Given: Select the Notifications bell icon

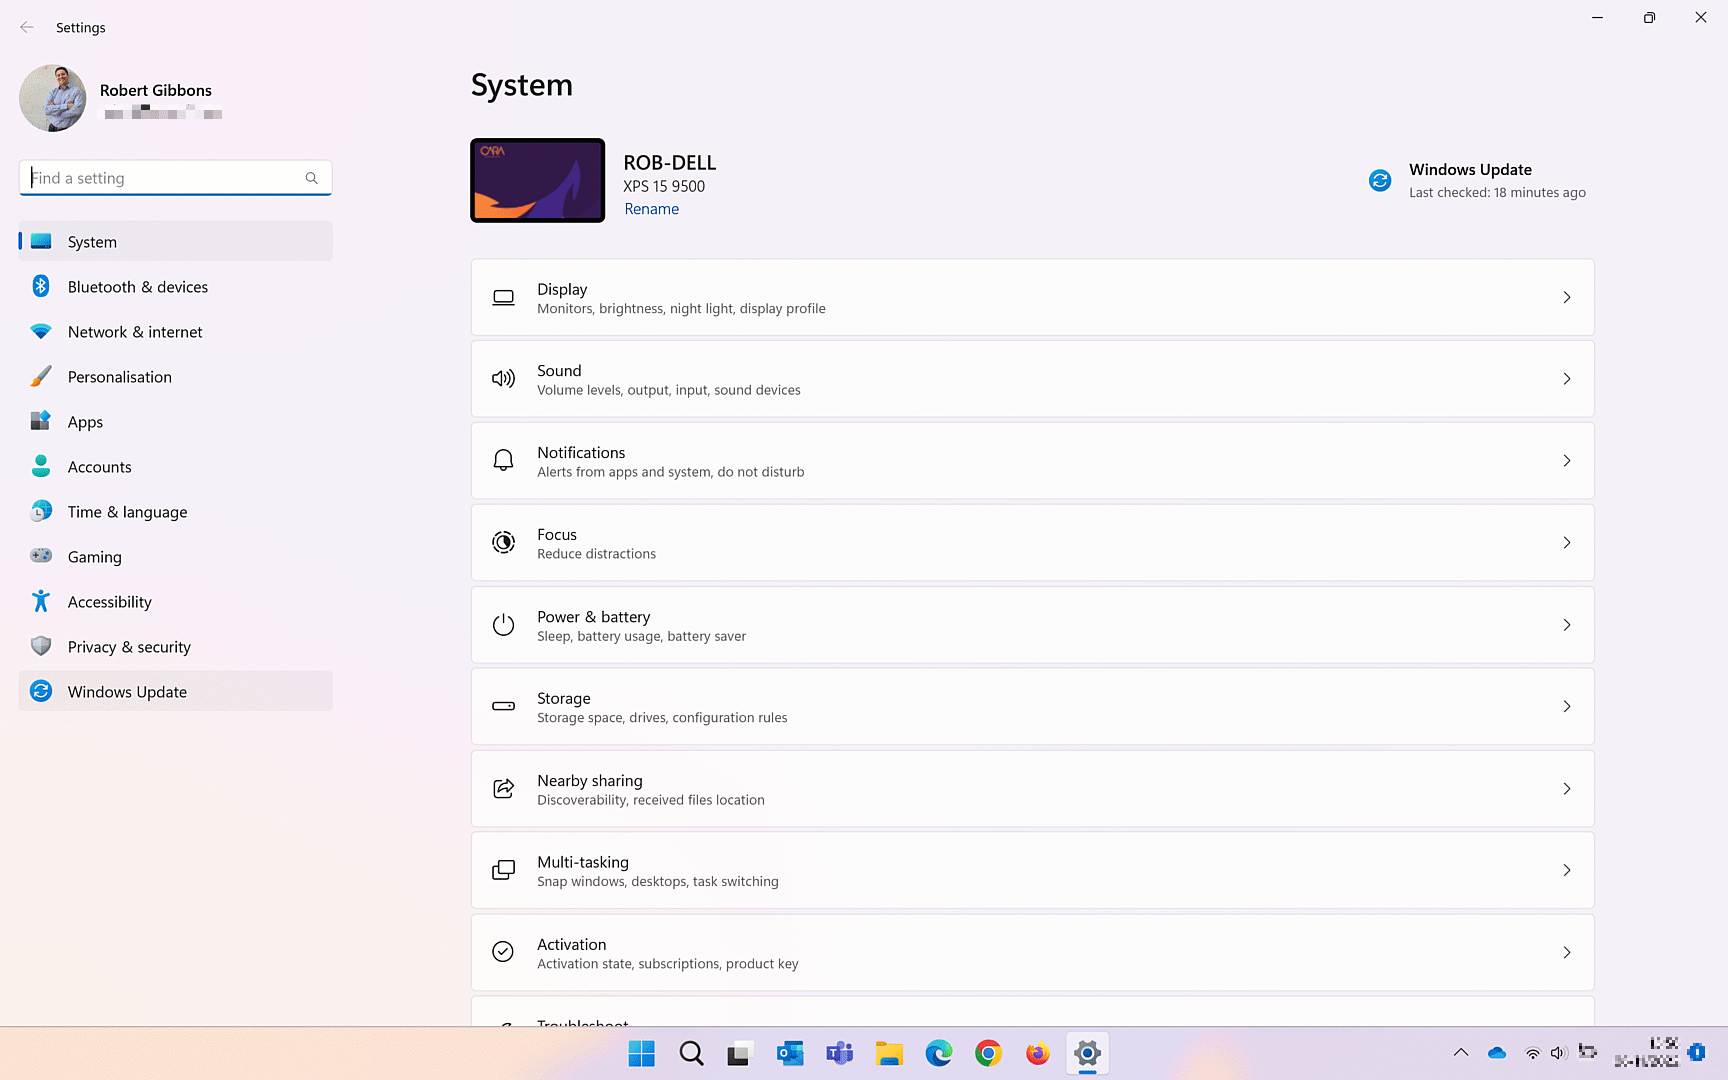Looking at the screenshot, I should tap(503, 460).
